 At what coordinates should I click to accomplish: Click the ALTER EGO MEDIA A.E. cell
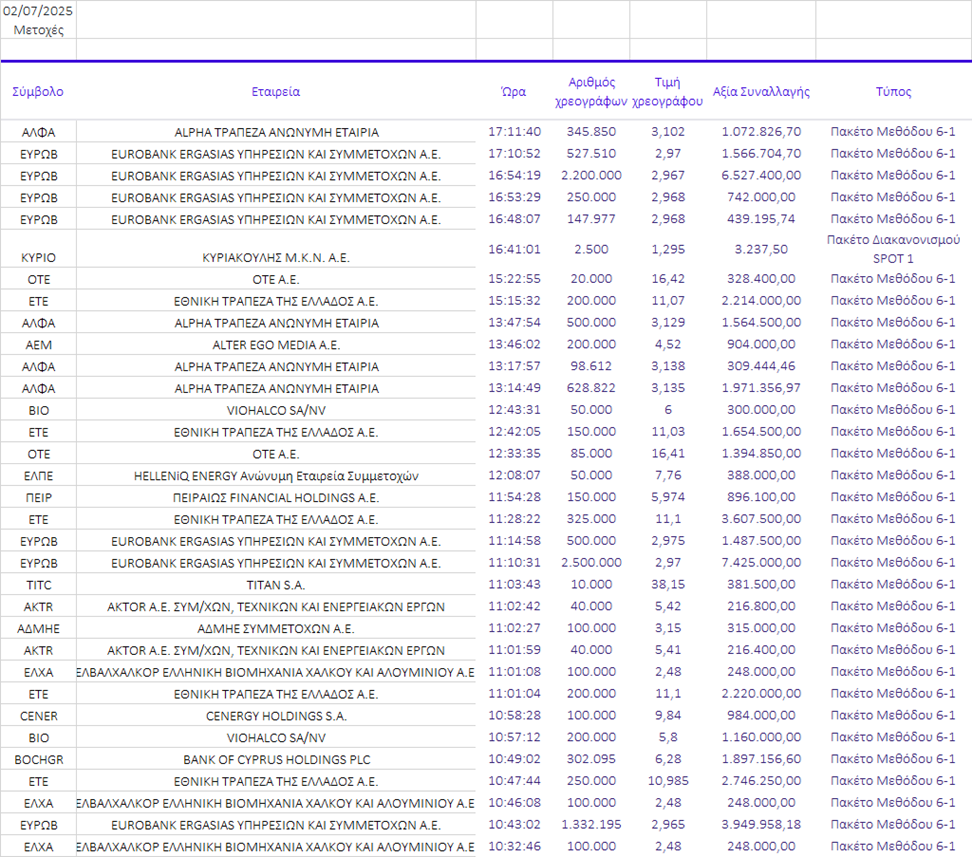point(275,344)
